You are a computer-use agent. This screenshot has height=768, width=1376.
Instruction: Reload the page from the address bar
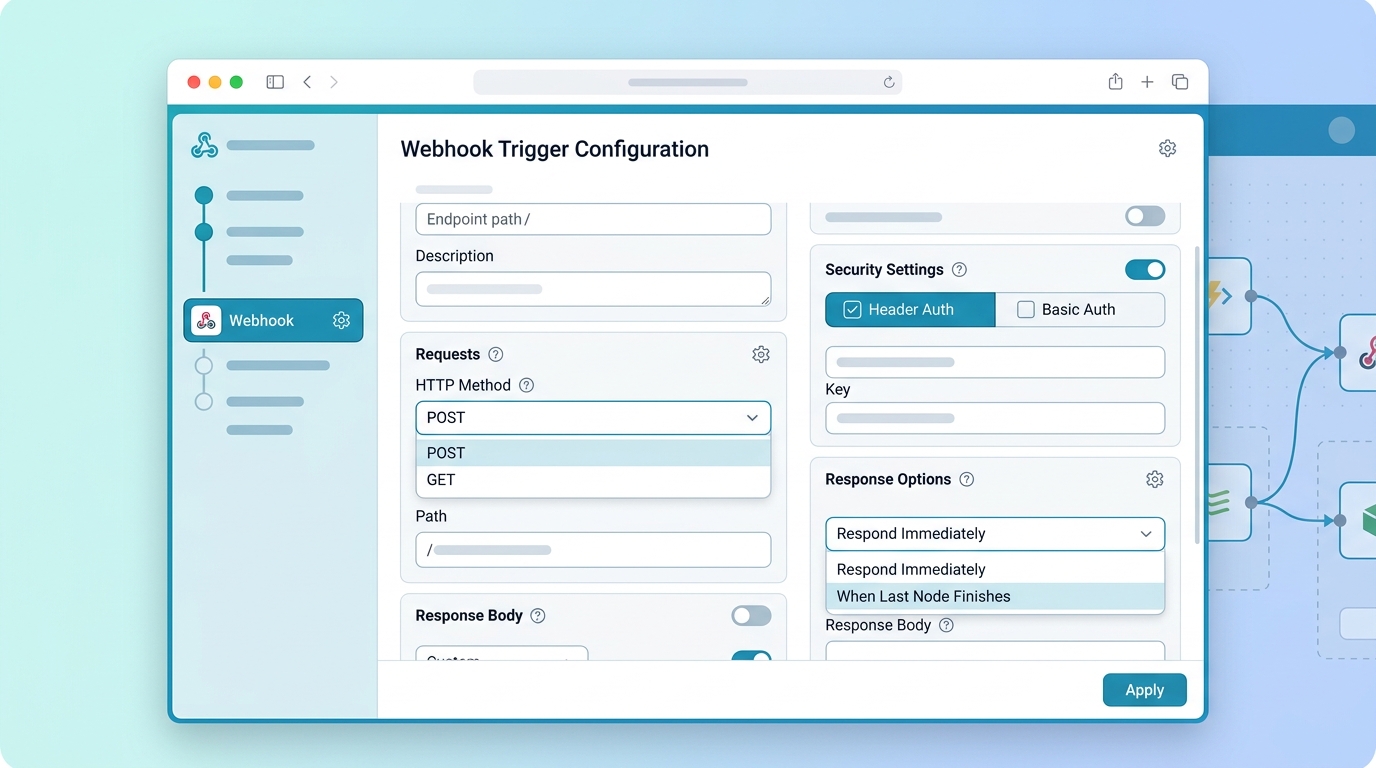click(888, 82)
